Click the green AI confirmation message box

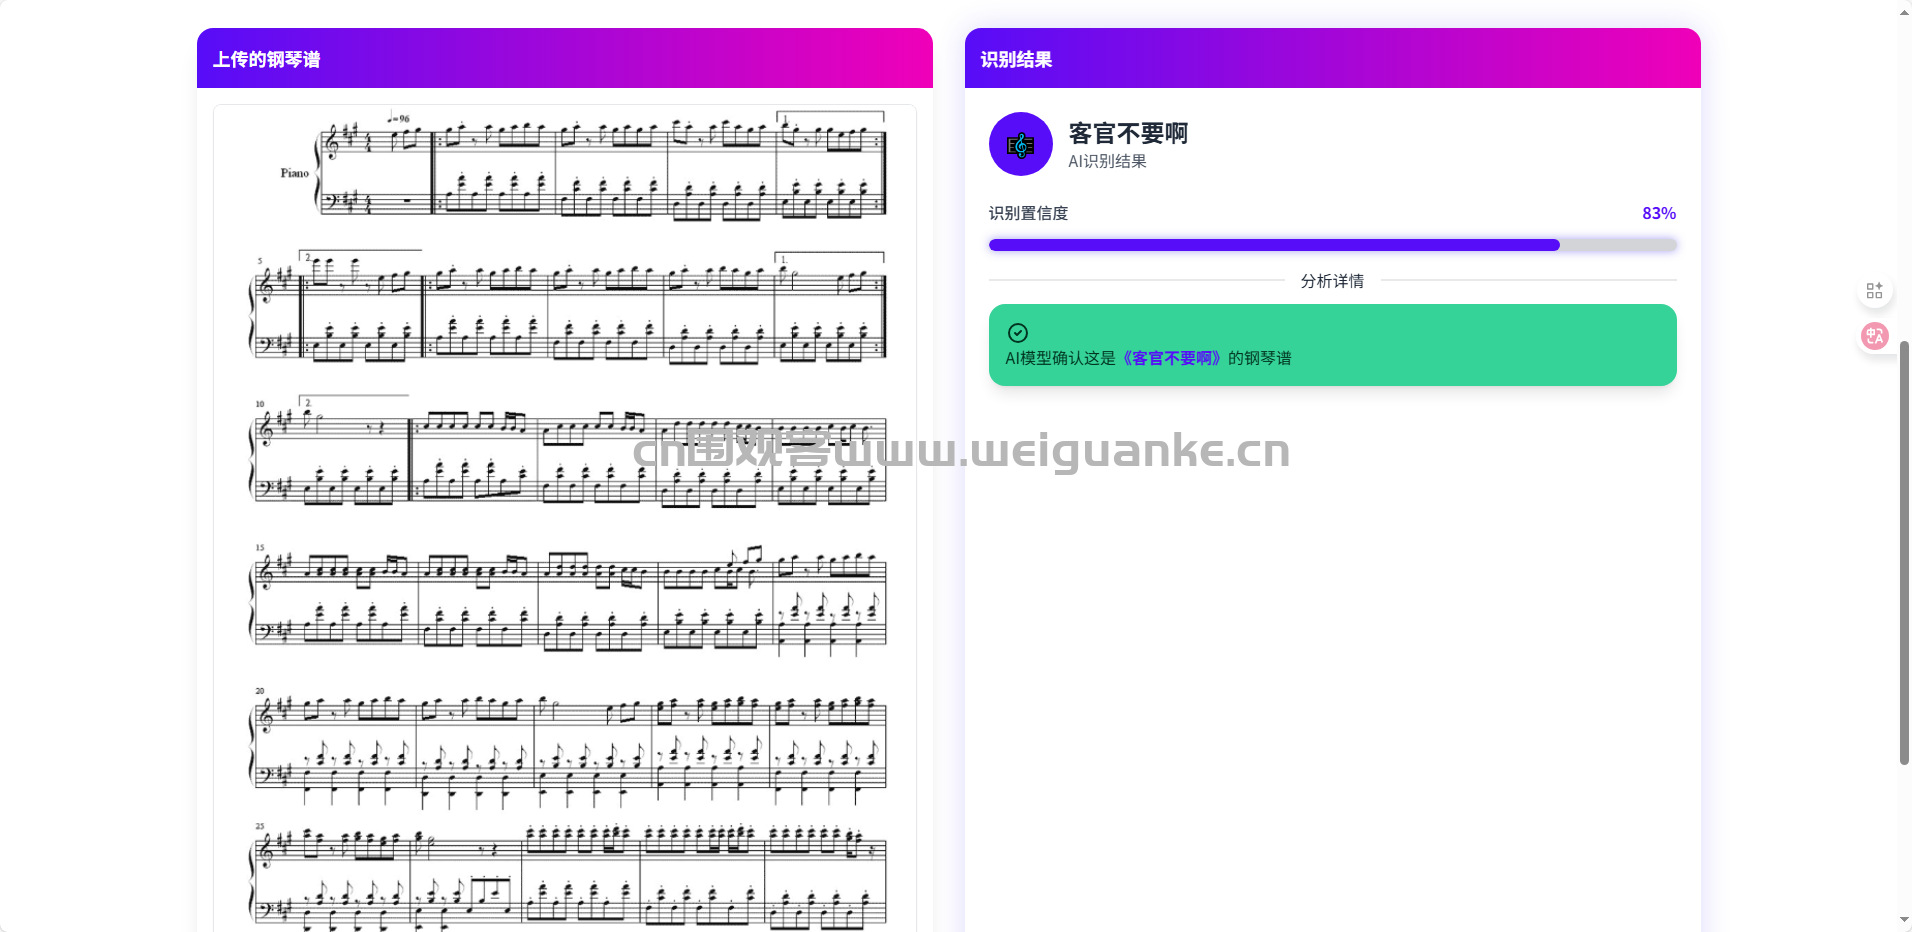1332,345
